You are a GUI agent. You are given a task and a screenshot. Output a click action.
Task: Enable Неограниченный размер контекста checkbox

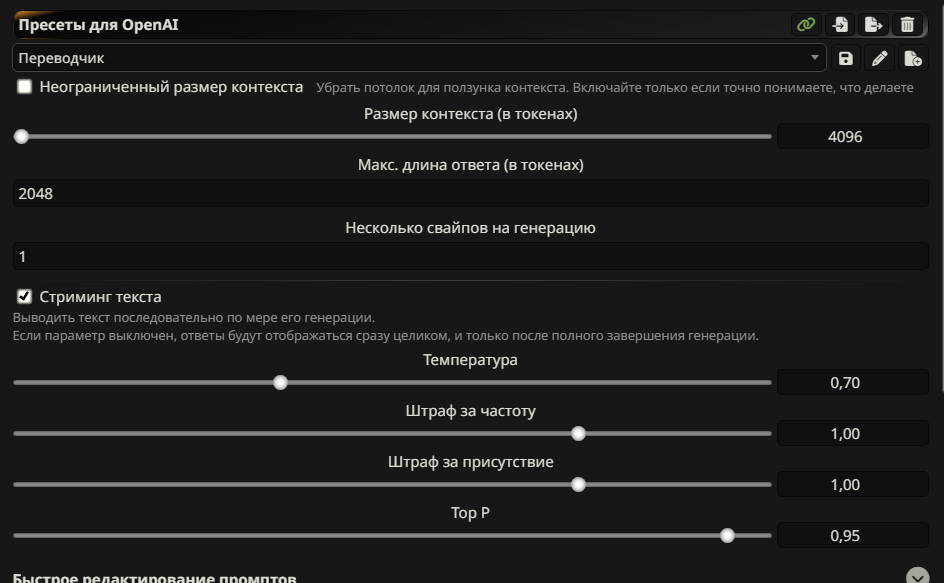click(x=25, y=87)
